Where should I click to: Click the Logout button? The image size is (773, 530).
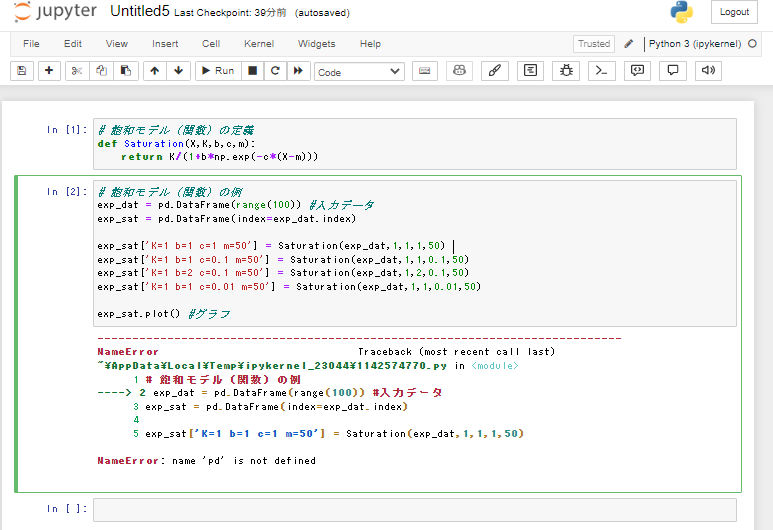point(734,12)
